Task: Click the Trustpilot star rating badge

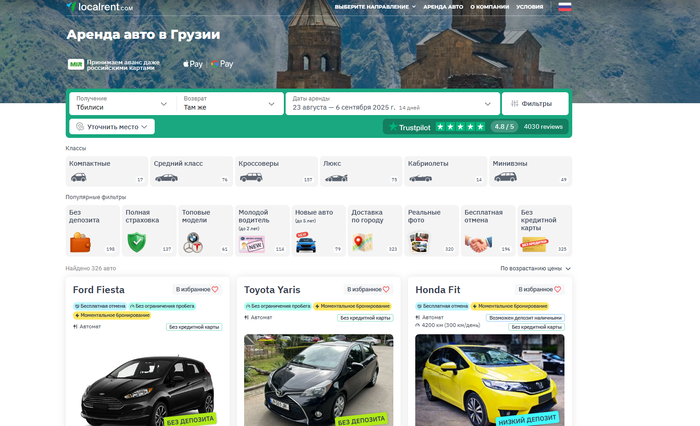Action: (x=460, y=127)
